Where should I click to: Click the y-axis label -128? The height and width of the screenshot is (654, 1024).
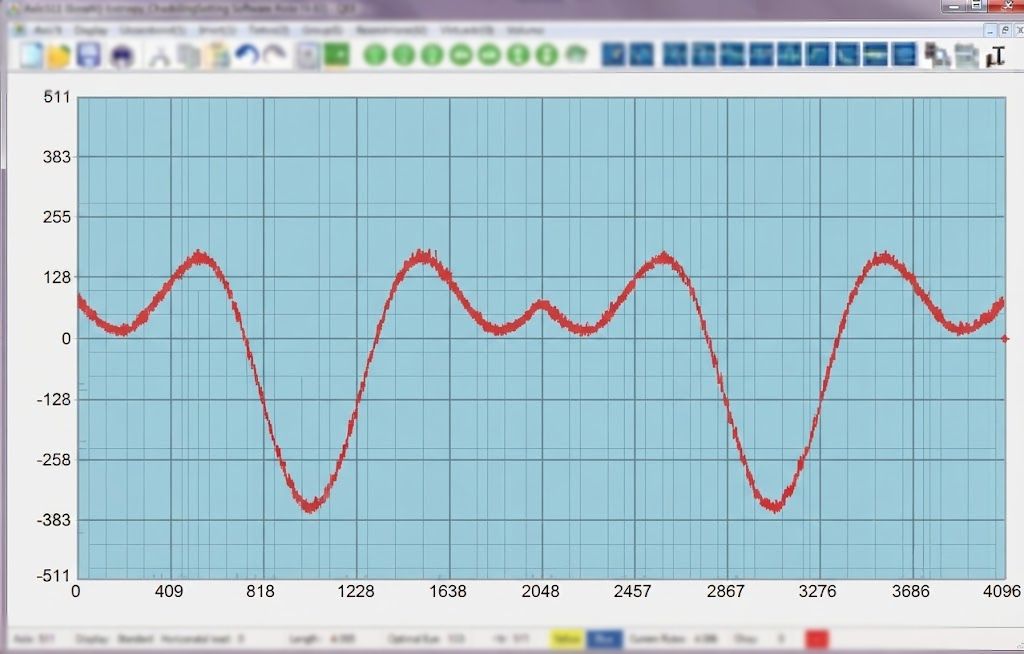tap(54, 399)
